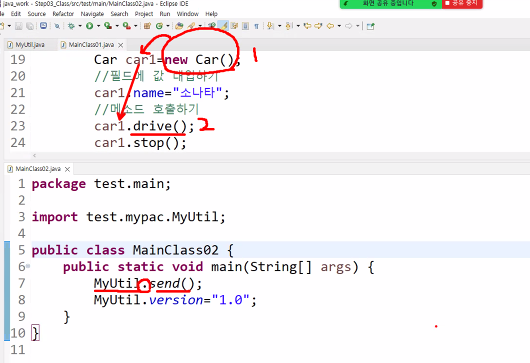Open the Coverage dropdown arrow
Screen dimensions: 530x363
click(x=117, y=26)
